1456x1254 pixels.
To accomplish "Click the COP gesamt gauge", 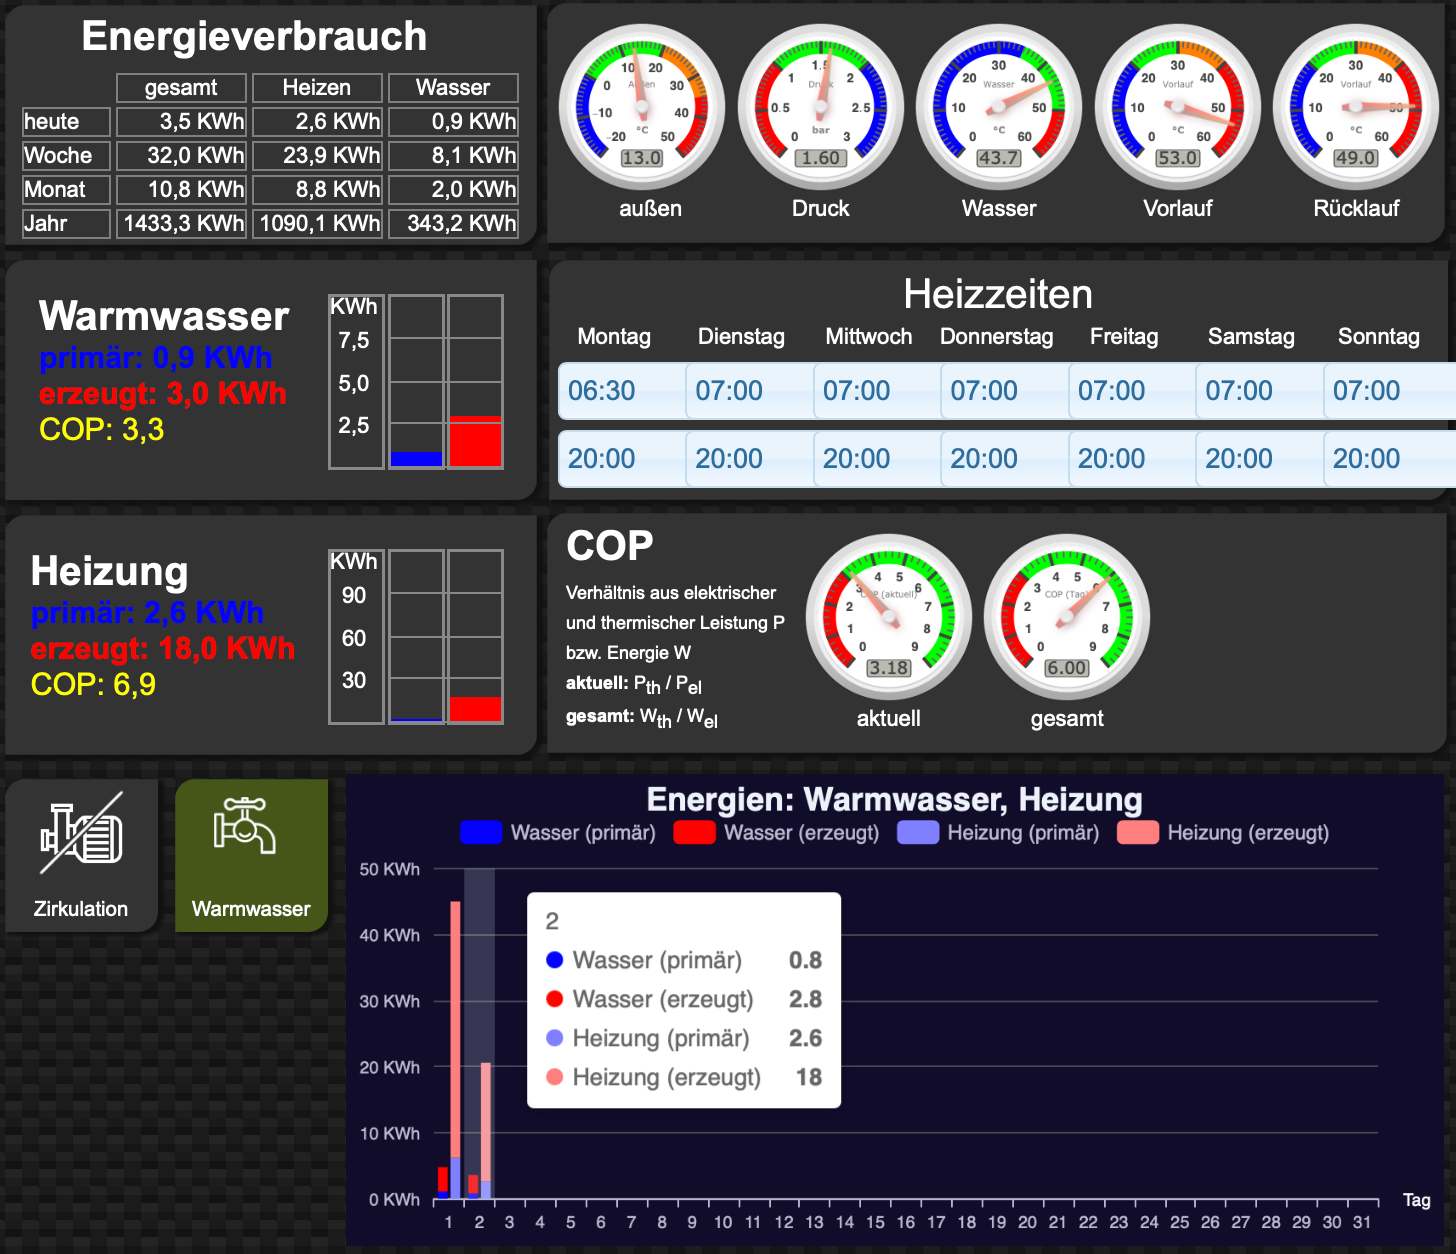I will [1066, 617].
